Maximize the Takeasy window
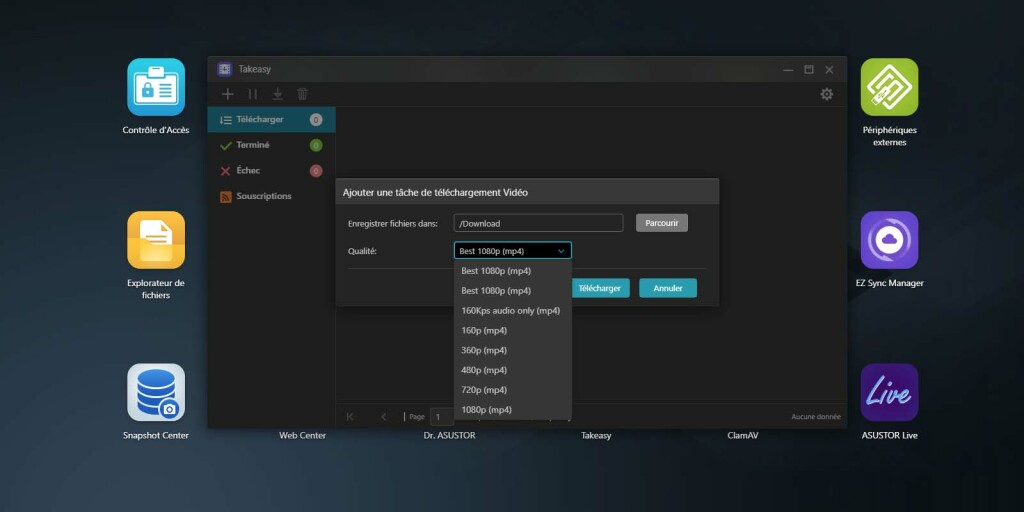Screen dimensions: 1024x512 (x=808, y=70)
